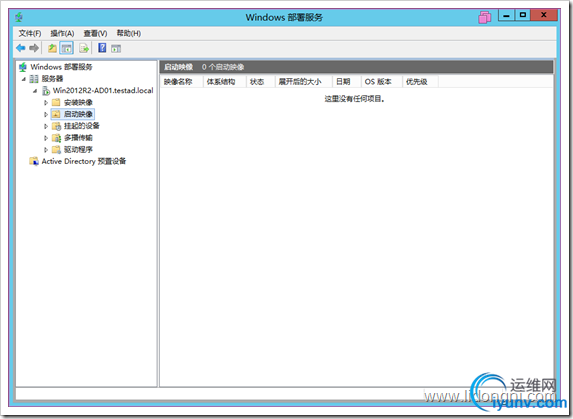The height and width of the screenshot is (419, 573).
Task: Sort by 日期 column header
Action: (x=346, y=81)
